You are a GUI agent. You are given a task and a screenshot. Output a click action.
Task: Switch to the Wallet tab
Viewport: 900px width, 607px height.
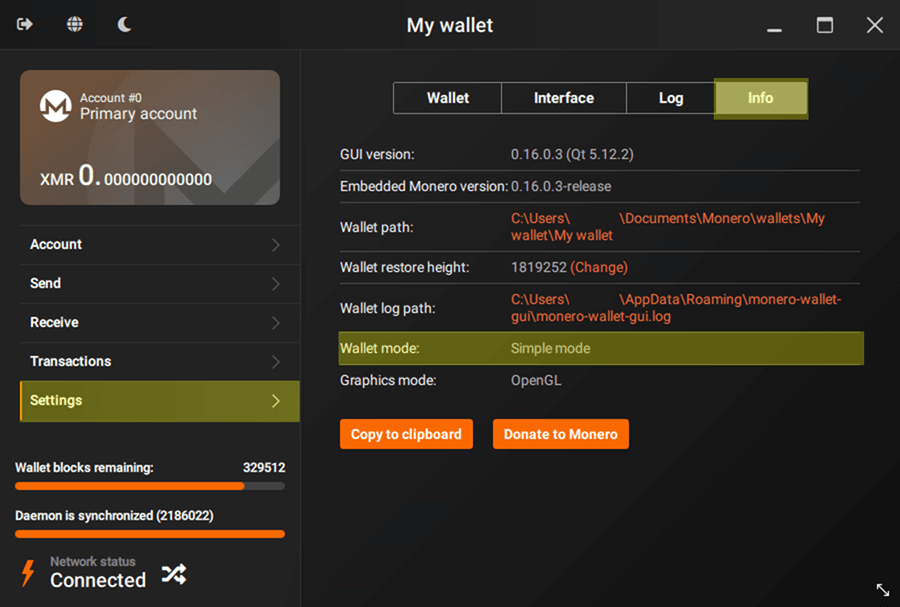447,98
